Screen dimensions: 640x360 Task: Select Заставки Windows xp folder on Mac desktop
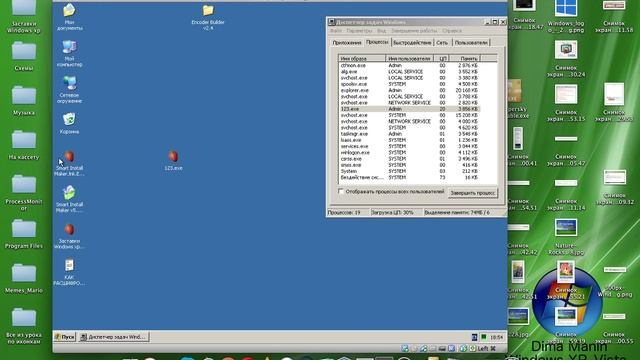coord(24,8)
